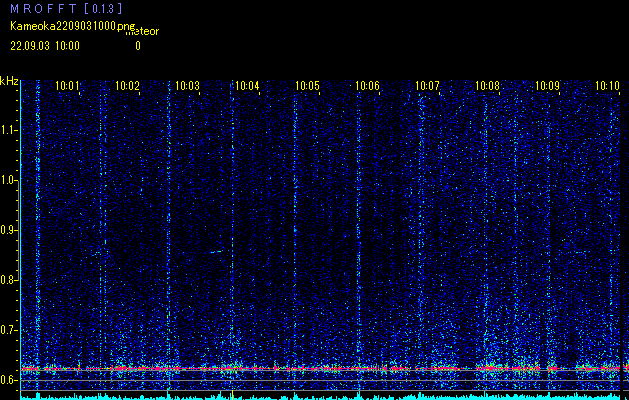Click the 10:01 time marker
Viewport: 629px width, 400px height.
pyautogui.click(x=67, y=86)
